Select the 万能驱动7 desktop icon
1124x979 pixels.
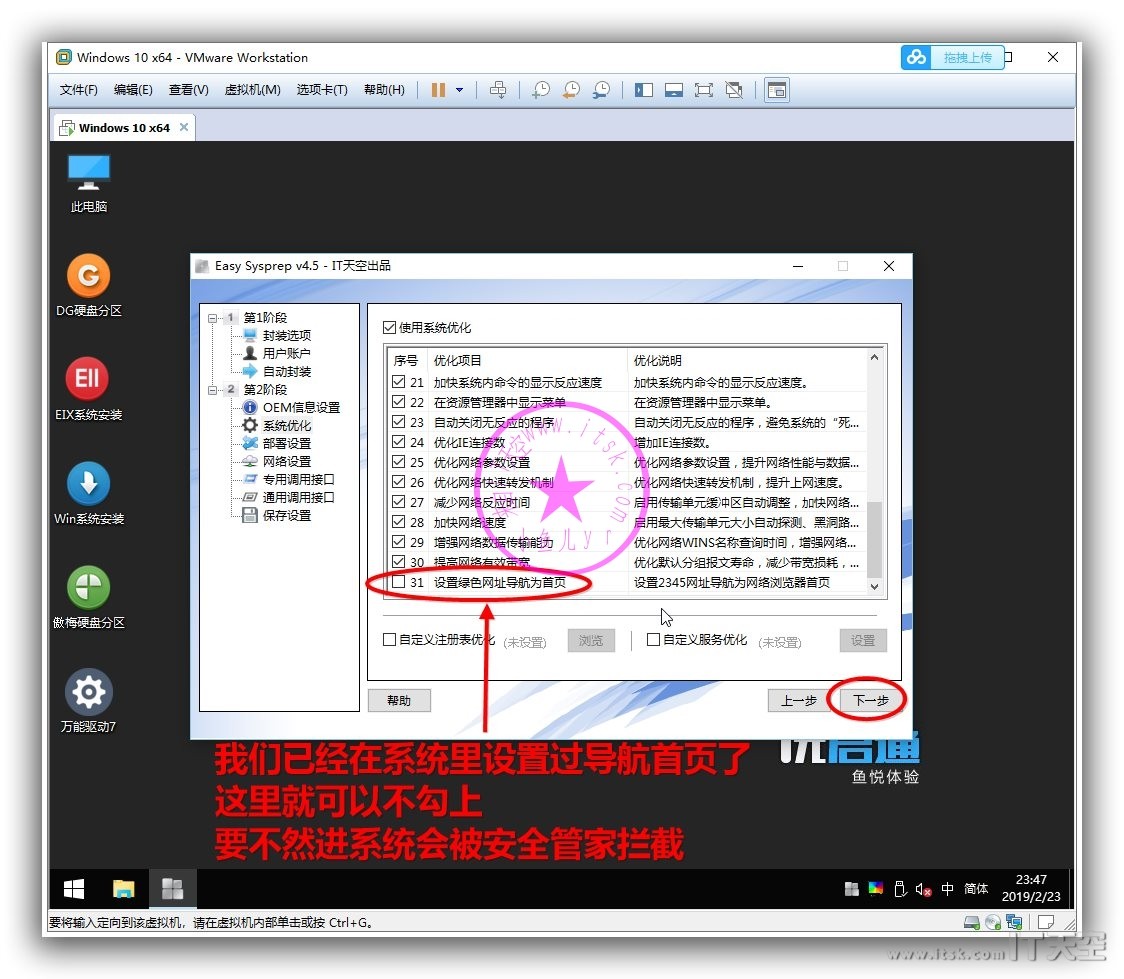88,701
